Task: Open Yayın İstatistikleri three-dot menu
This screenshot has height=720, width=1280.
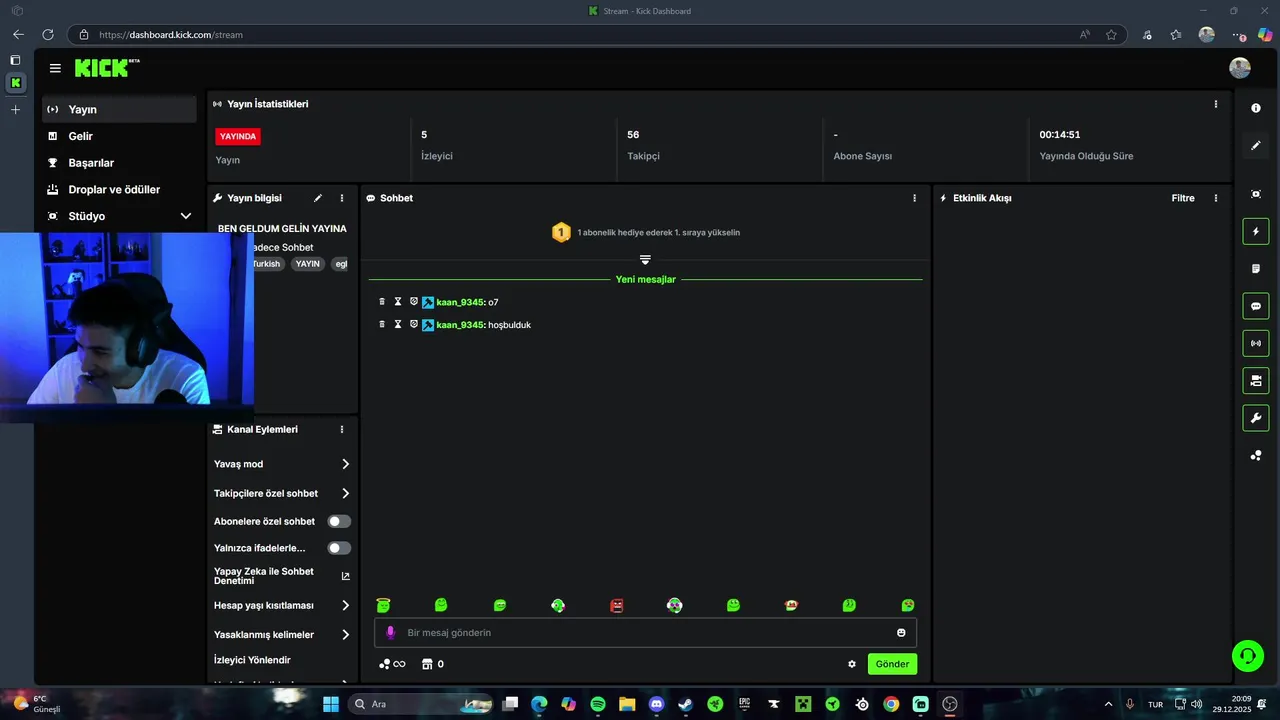Action: coord(1216,104)
